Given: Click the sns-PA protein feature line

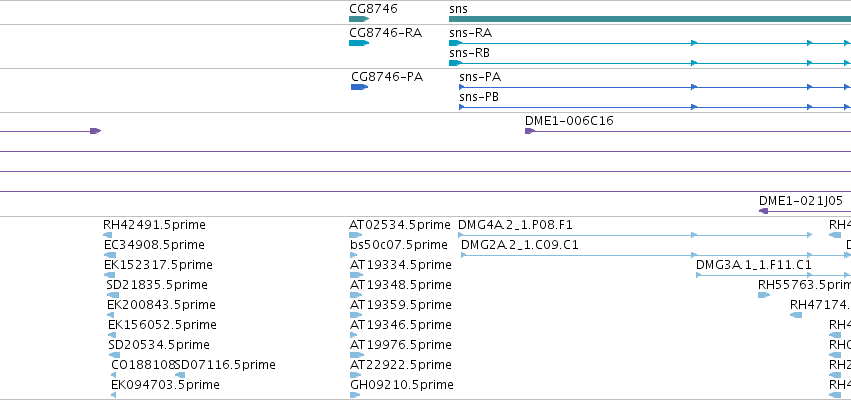Looking at the screenshot, I should pos(655,87).
